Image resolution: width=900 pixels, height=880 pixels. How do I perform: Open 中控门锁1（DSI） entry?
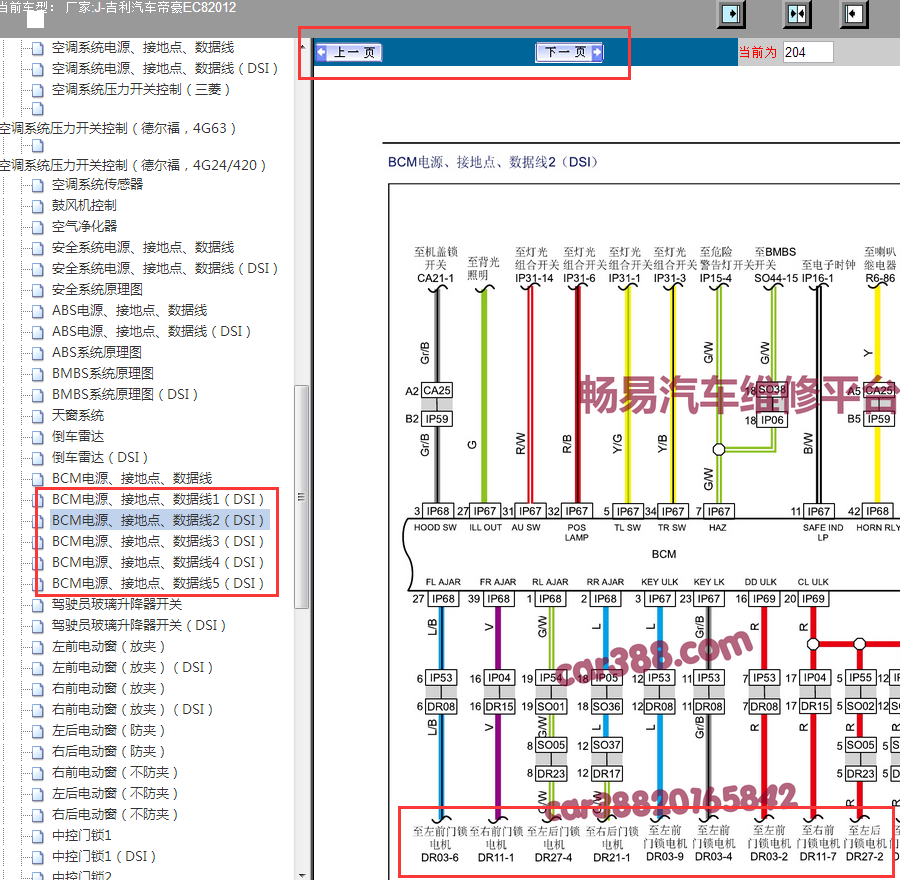click(104, 857)
